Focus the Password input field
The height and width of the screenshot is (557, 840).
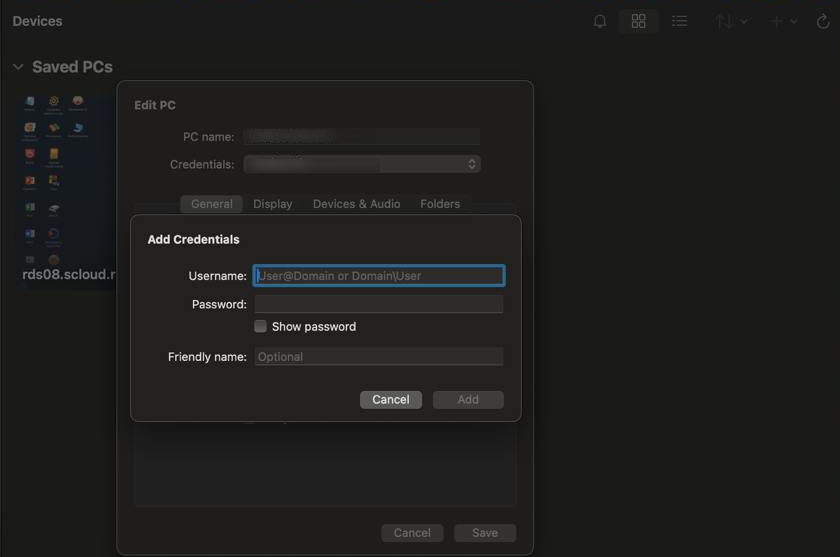[379, 304]
